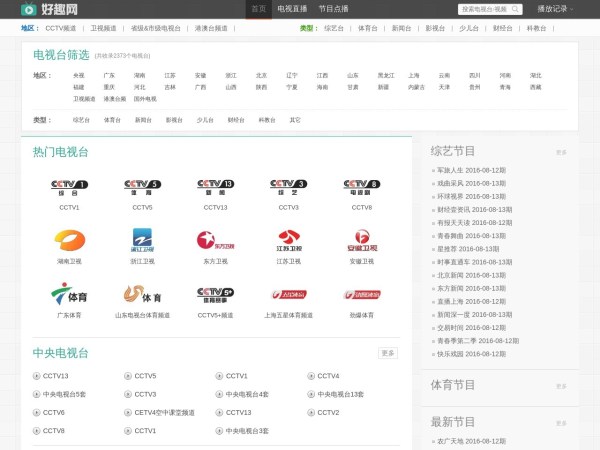600x450 pixels.
Task: Open the CCTV5+ 体育赛事 channel logo
Action: point(215,294)
